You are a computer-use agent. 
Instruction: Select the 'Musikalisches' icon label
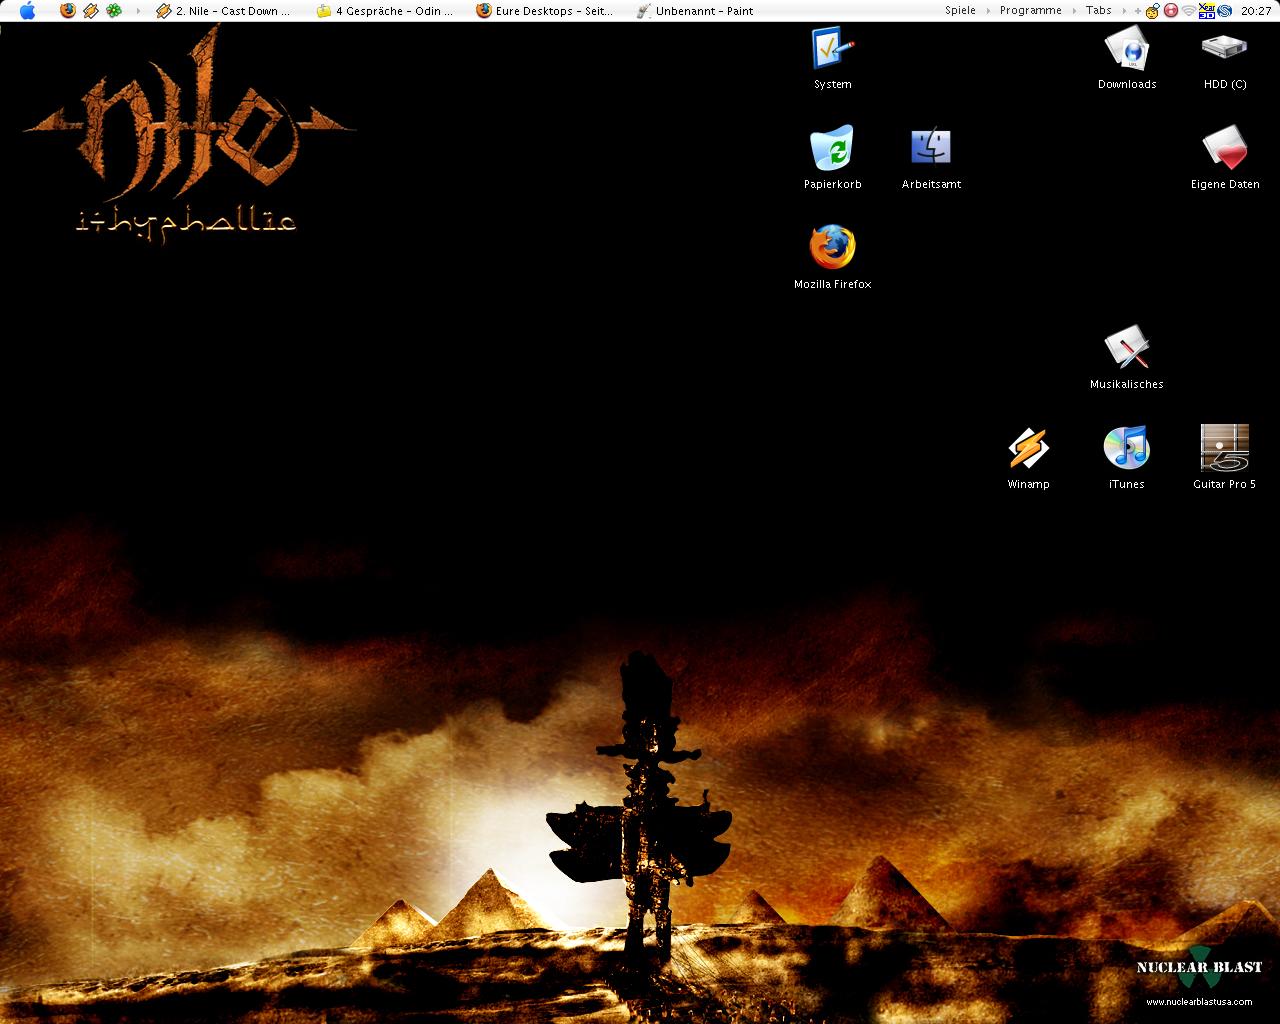[1127, 384]
